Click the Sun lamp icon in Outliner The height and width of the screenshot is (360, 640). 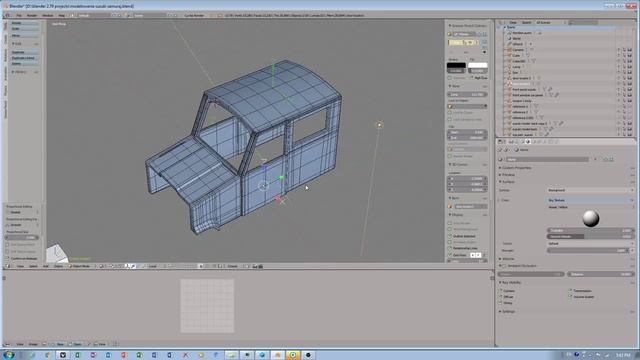[509, 72]
